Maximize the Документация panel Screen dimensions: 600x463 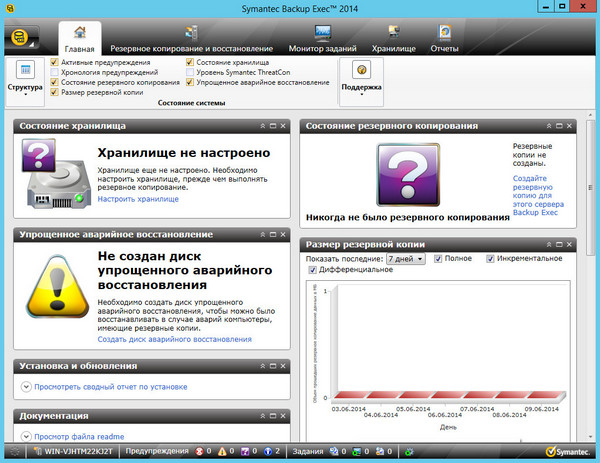[x=273, y=416]
